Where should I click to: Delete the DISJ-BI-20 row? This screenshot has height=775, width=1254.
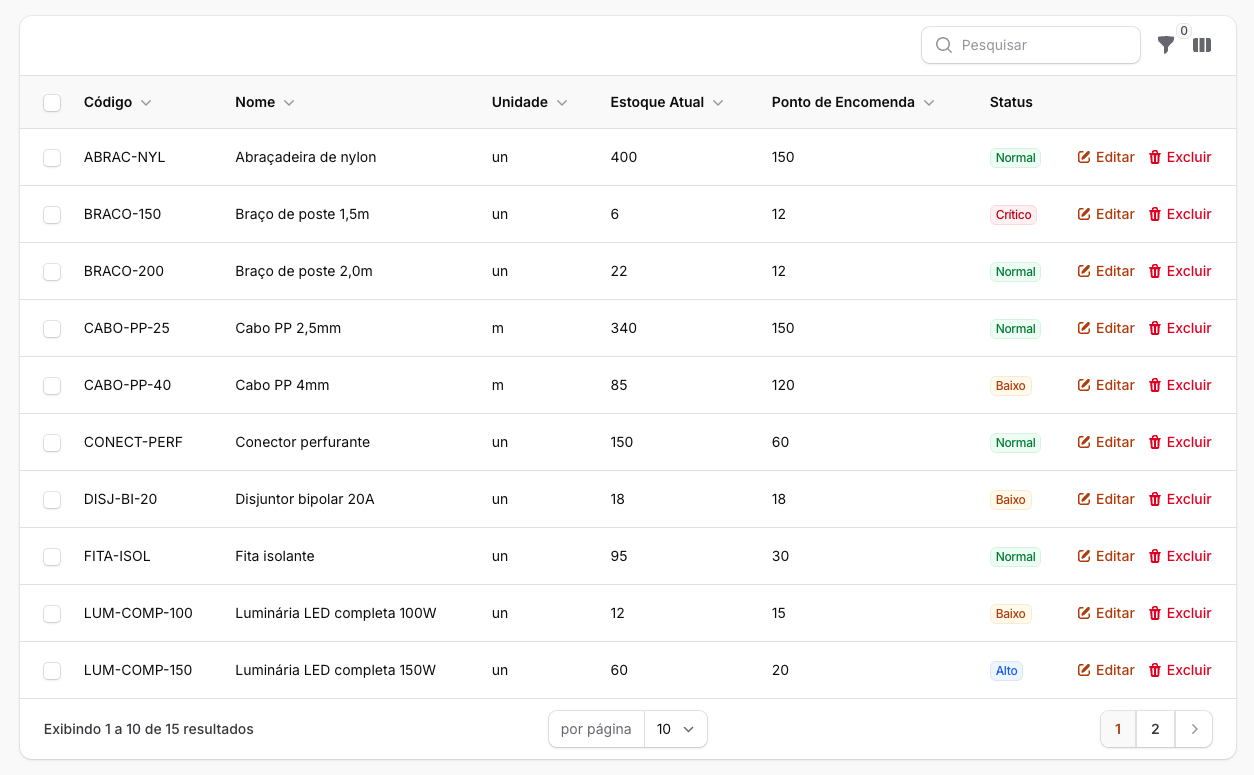[1180, 499]
